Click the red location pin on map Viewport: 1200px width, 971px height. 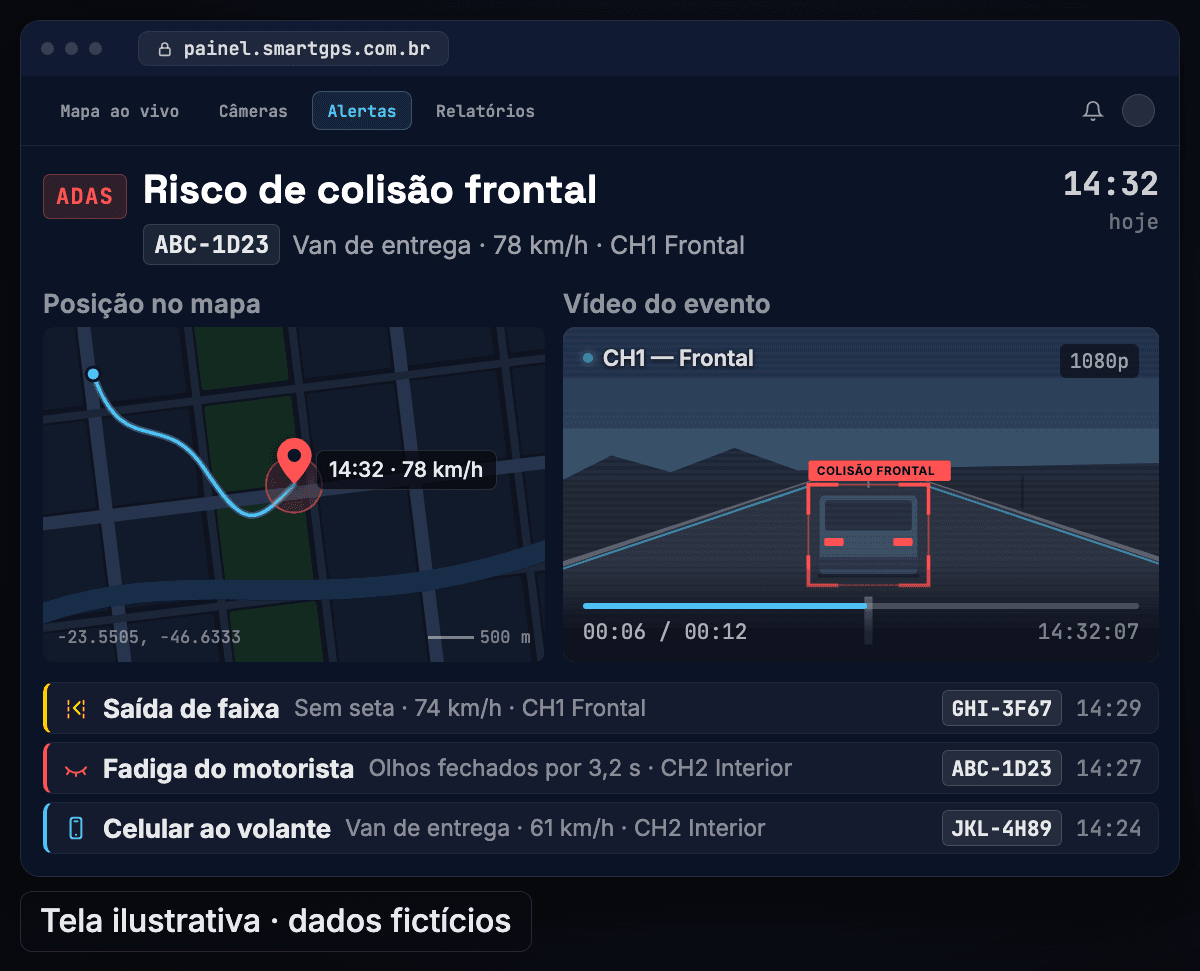[293, 462]
